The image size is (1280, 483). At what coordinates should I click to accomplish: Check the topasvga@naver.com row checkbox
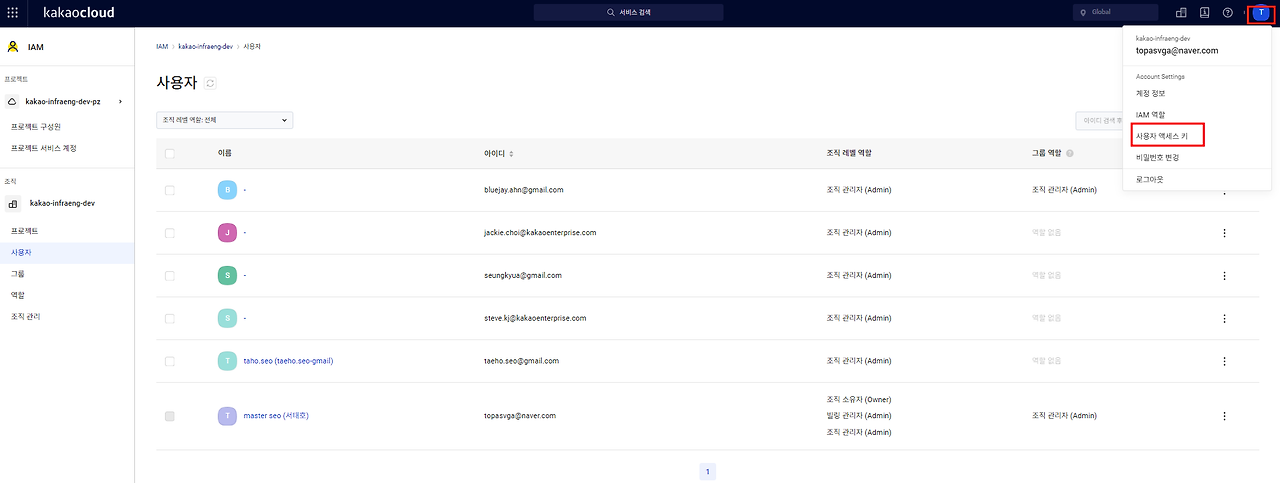[169, 415]
